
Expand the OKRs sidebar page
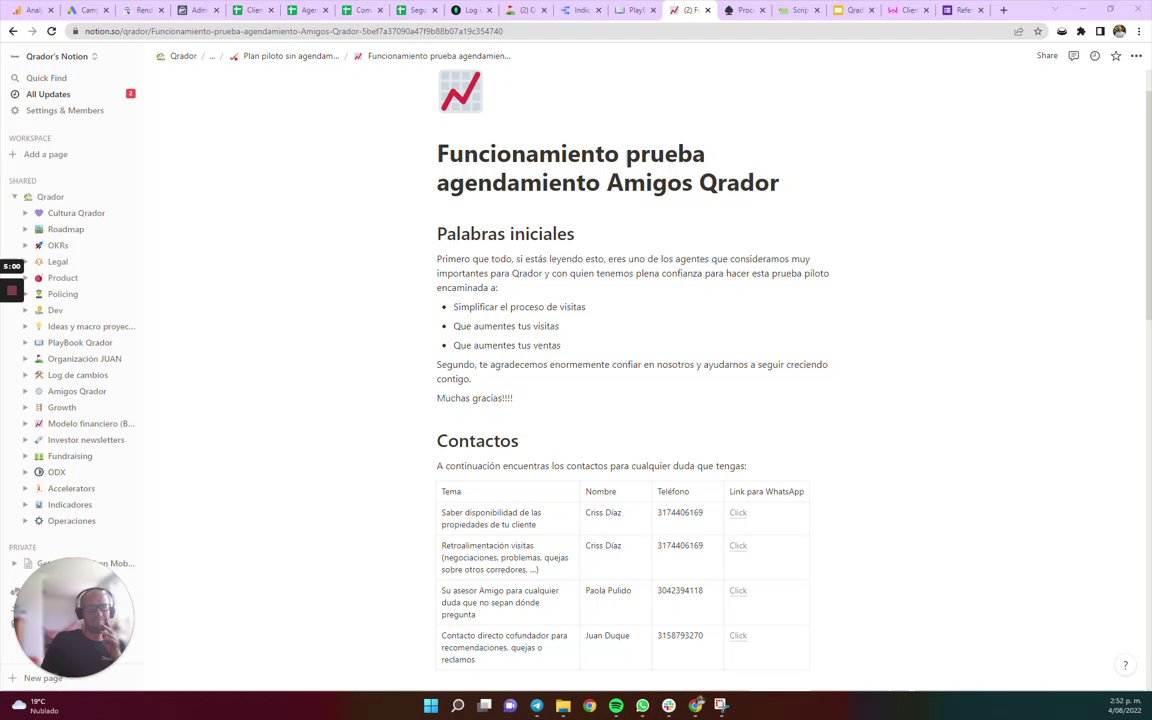tap(25, 245)
